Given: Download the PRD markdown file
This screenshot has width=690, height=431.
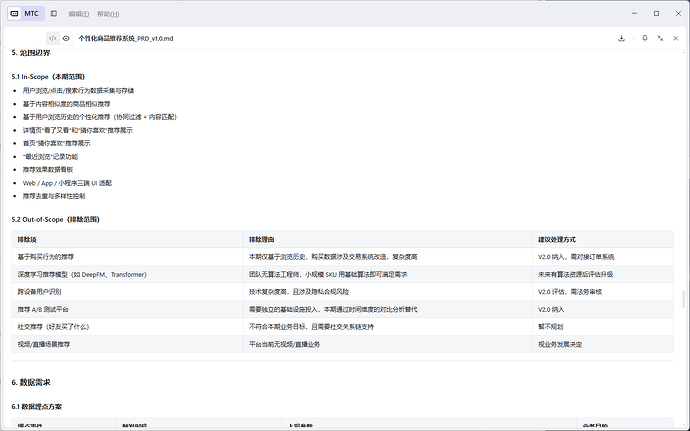Looking at the screenshot, I should coord(621,38).
